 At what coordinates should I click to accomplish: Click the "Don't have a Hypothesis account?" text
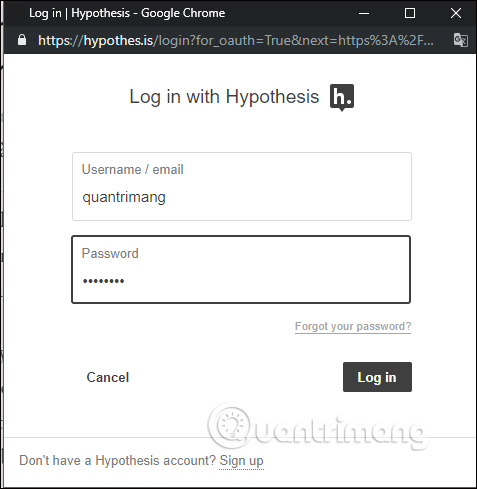coord(118,460)
